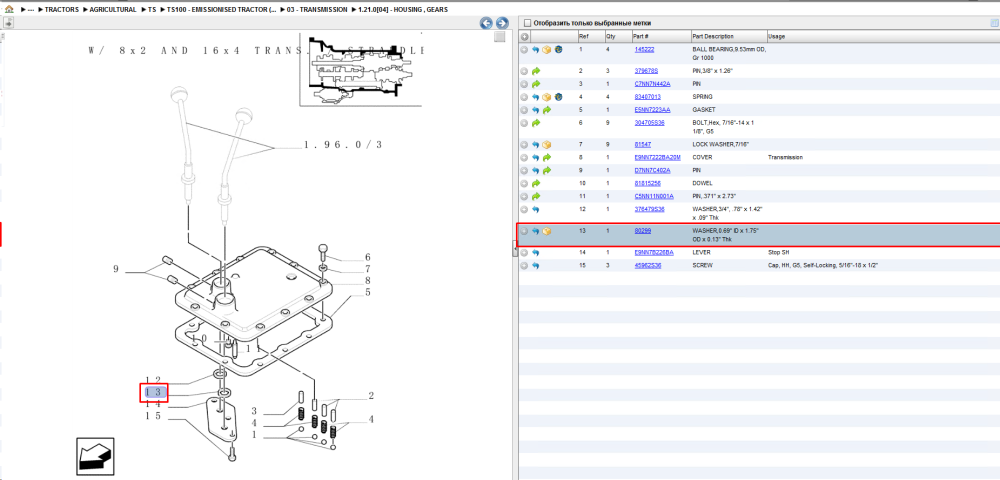
Task: Click the green arrow icon in DOWEL row
Action: point(536,183)
